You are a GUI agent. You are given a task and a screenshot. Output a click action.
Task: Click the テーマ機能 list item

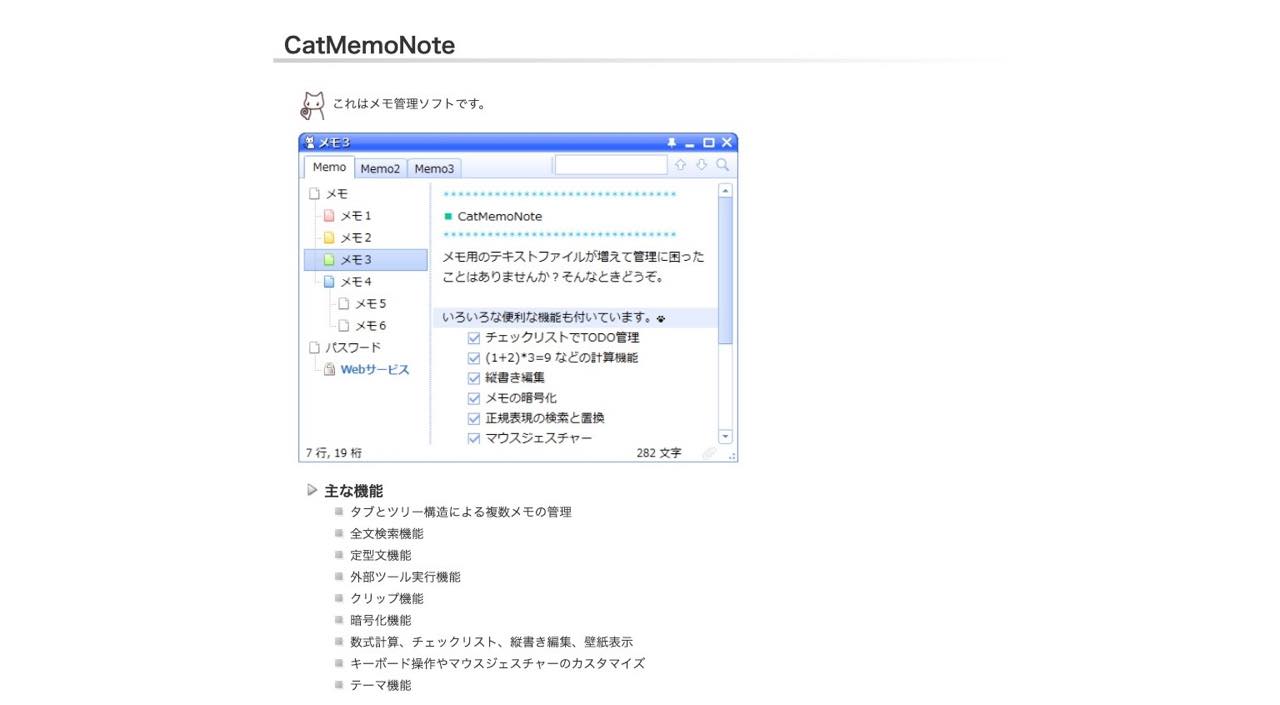[380, 686]
